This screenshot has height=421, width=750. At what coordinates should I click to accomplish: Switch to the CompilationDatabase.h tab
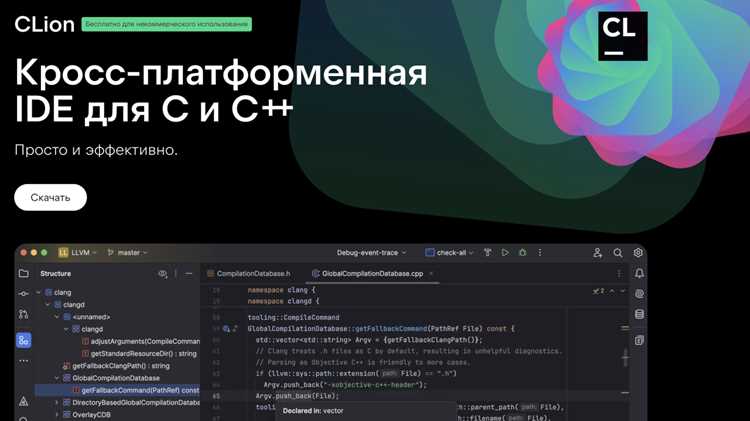(249, 274)
